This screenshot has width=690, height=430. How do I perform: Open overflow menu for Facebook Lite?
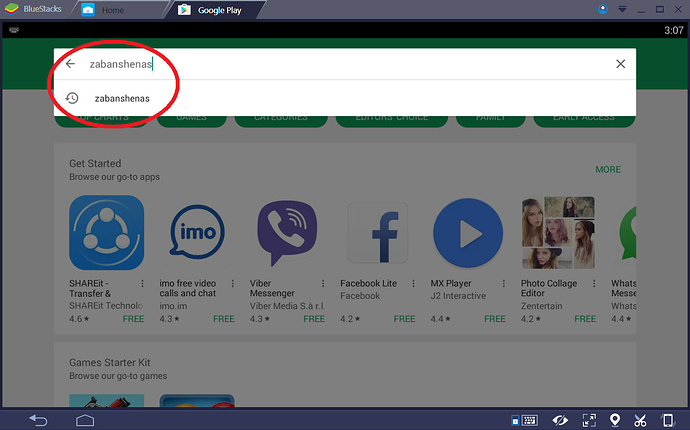(413, 283)
